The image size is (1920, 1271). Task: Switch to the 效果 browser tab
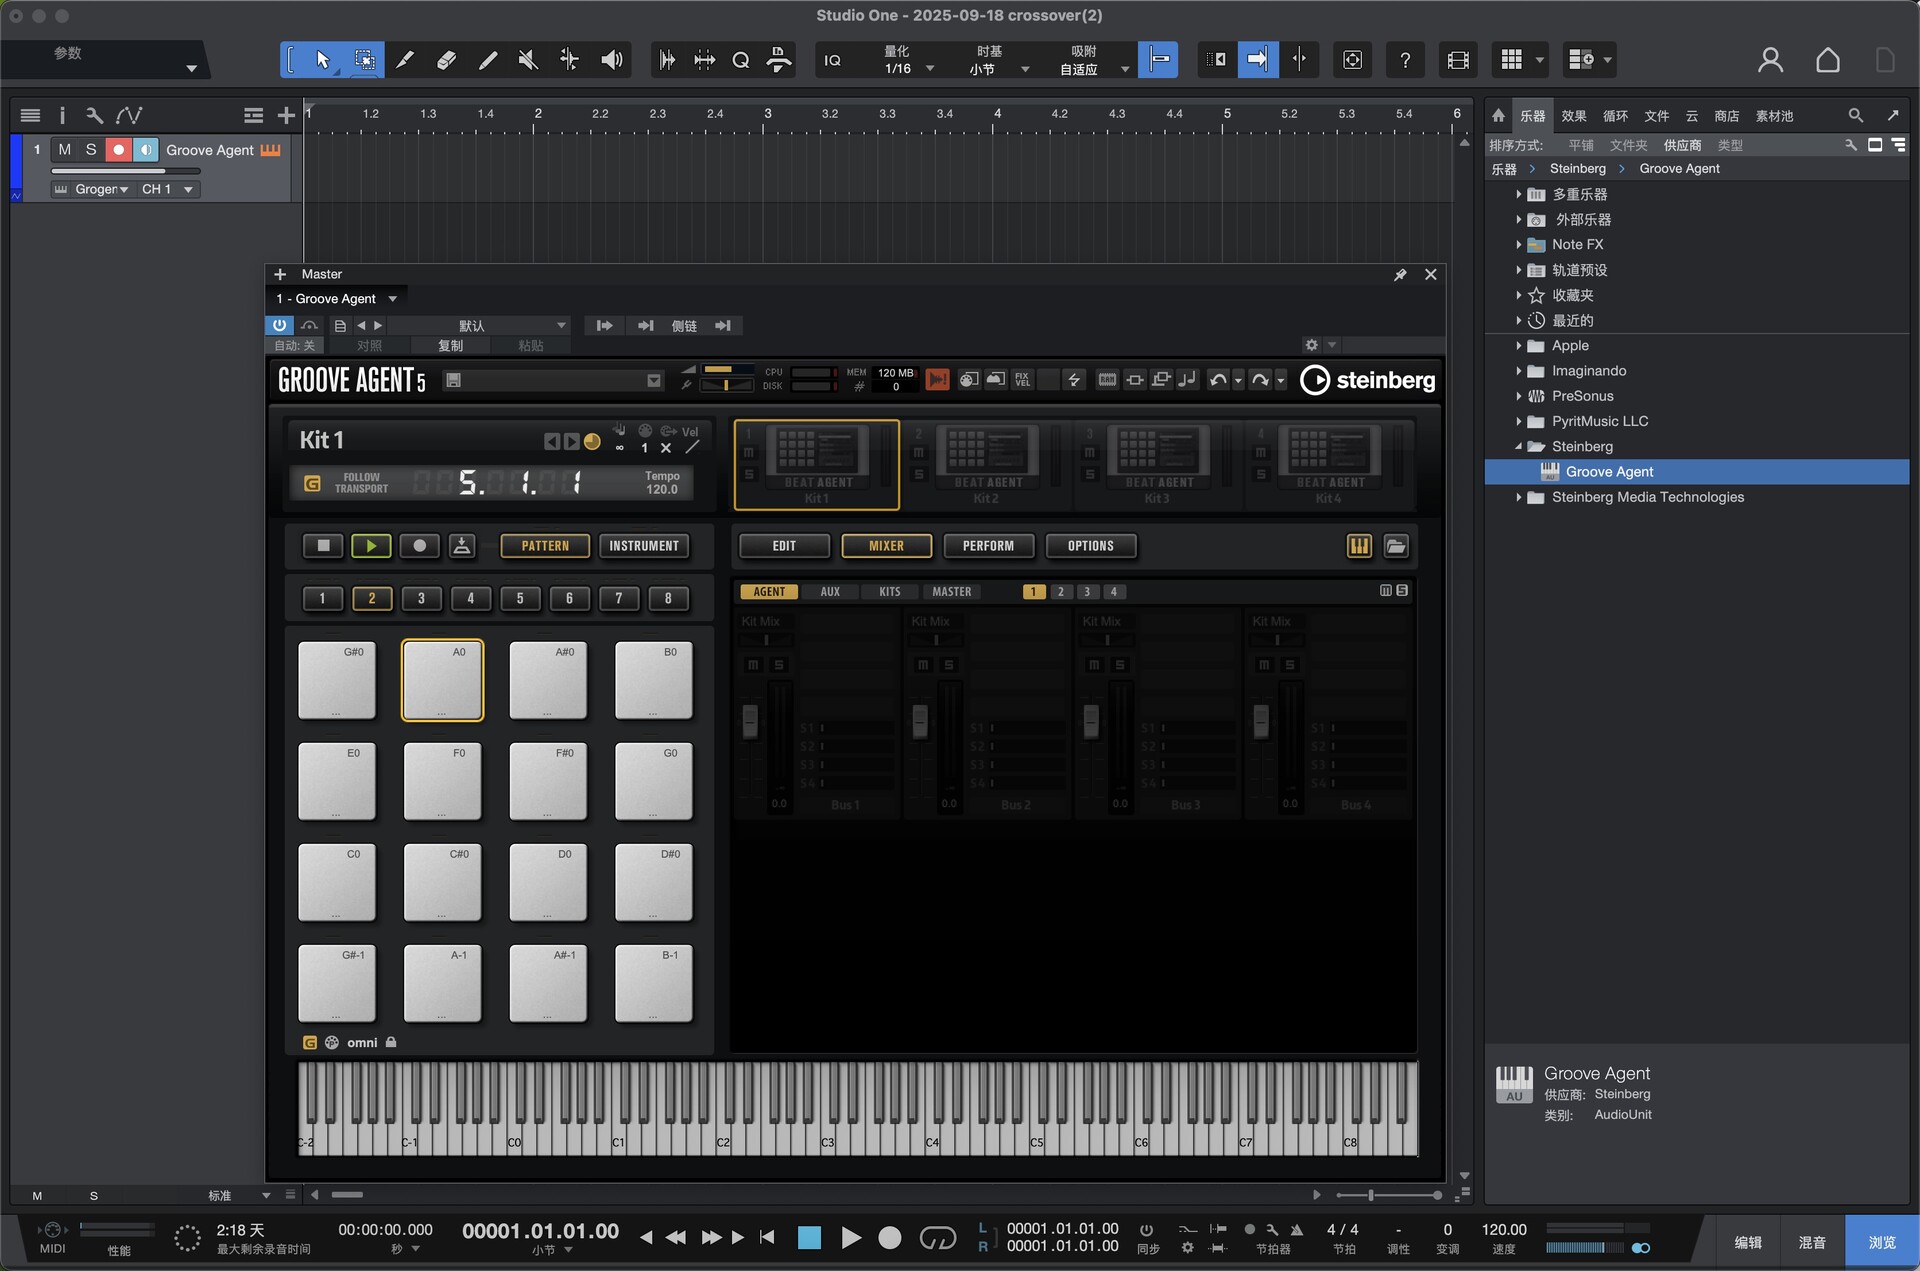click(1573, 116)
